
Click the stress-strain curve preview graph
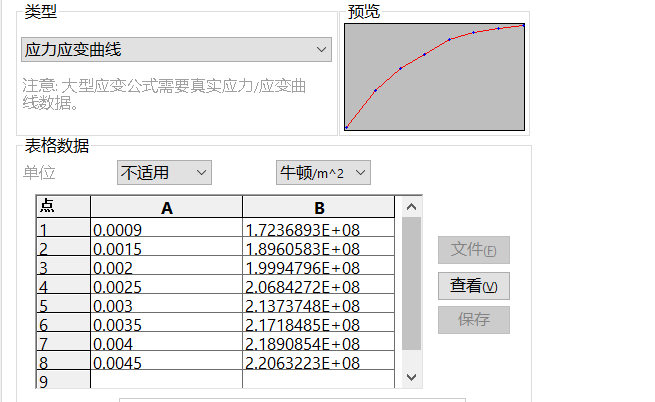coord(434,77)
